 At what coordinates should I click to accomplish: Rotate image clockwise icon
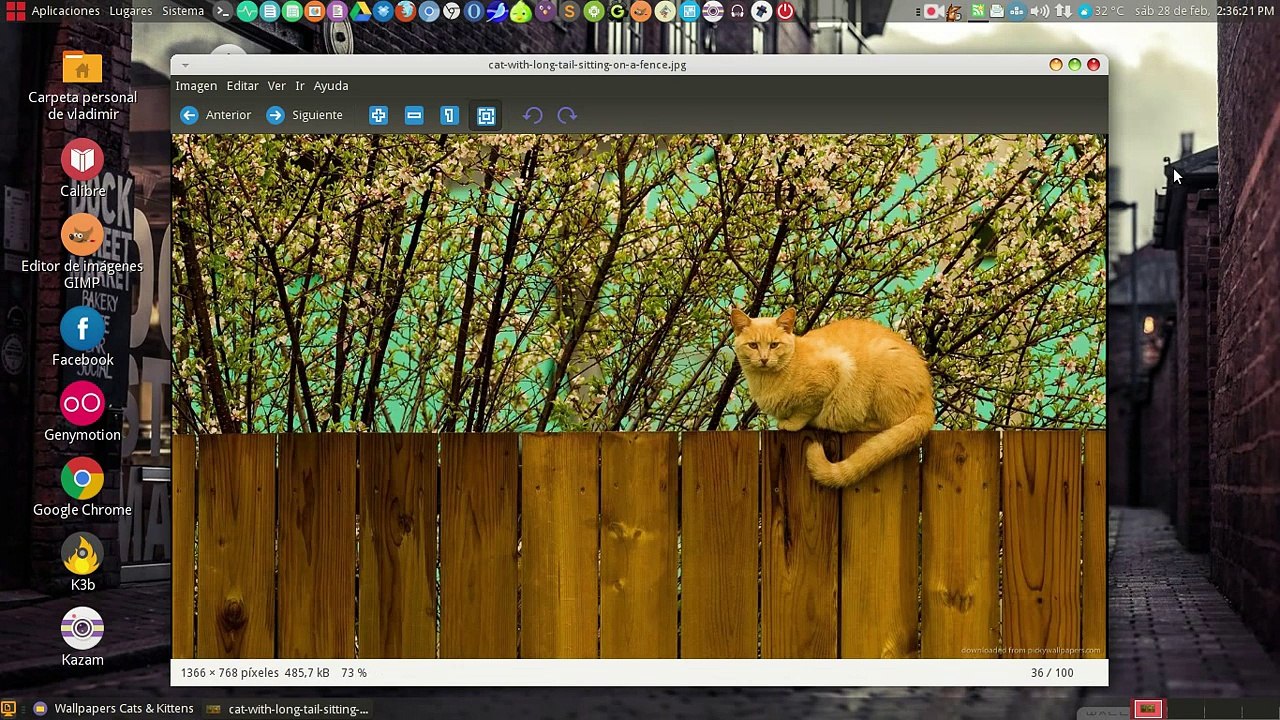pyautogui.click(x=567, y=116)
